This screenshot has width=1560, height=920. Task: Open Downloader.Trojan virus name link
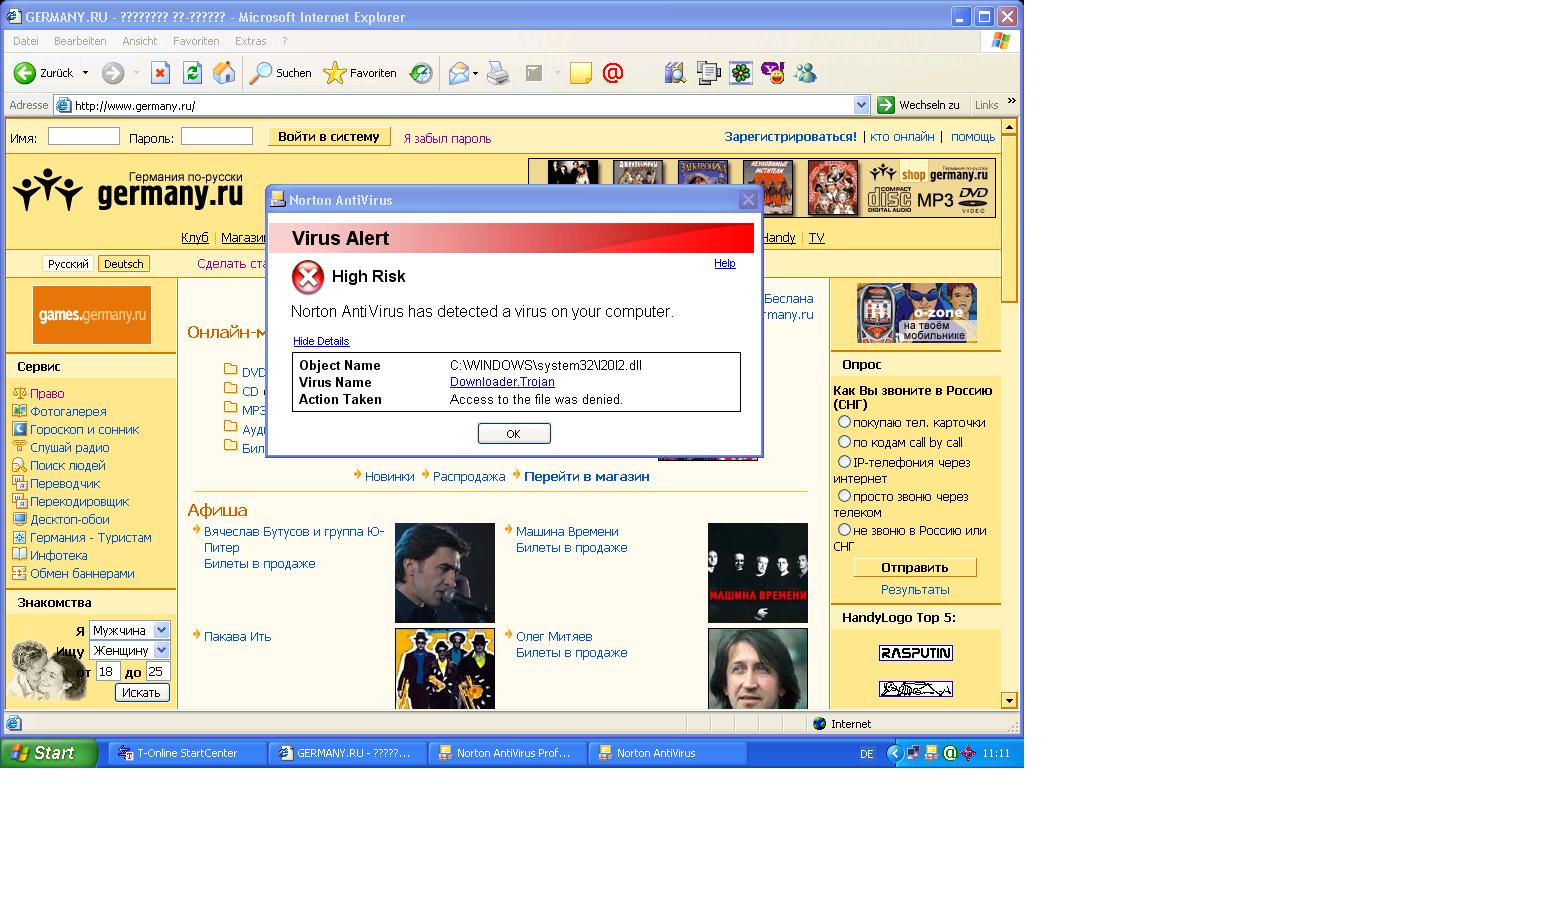(502, 382)
